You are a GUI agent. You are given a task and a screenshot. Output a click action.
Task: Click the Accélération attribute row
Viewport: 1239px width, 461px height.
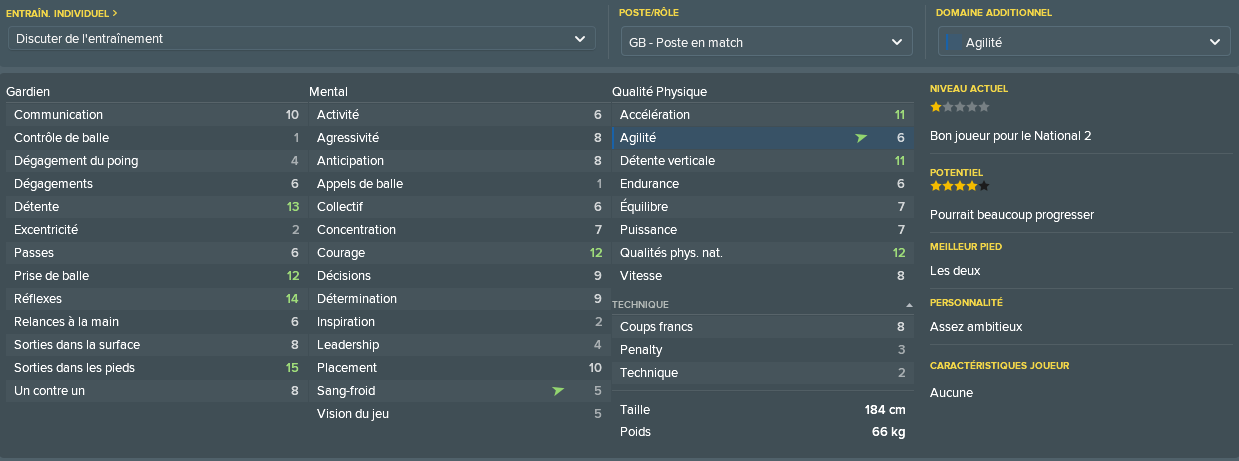click(762, 115)
